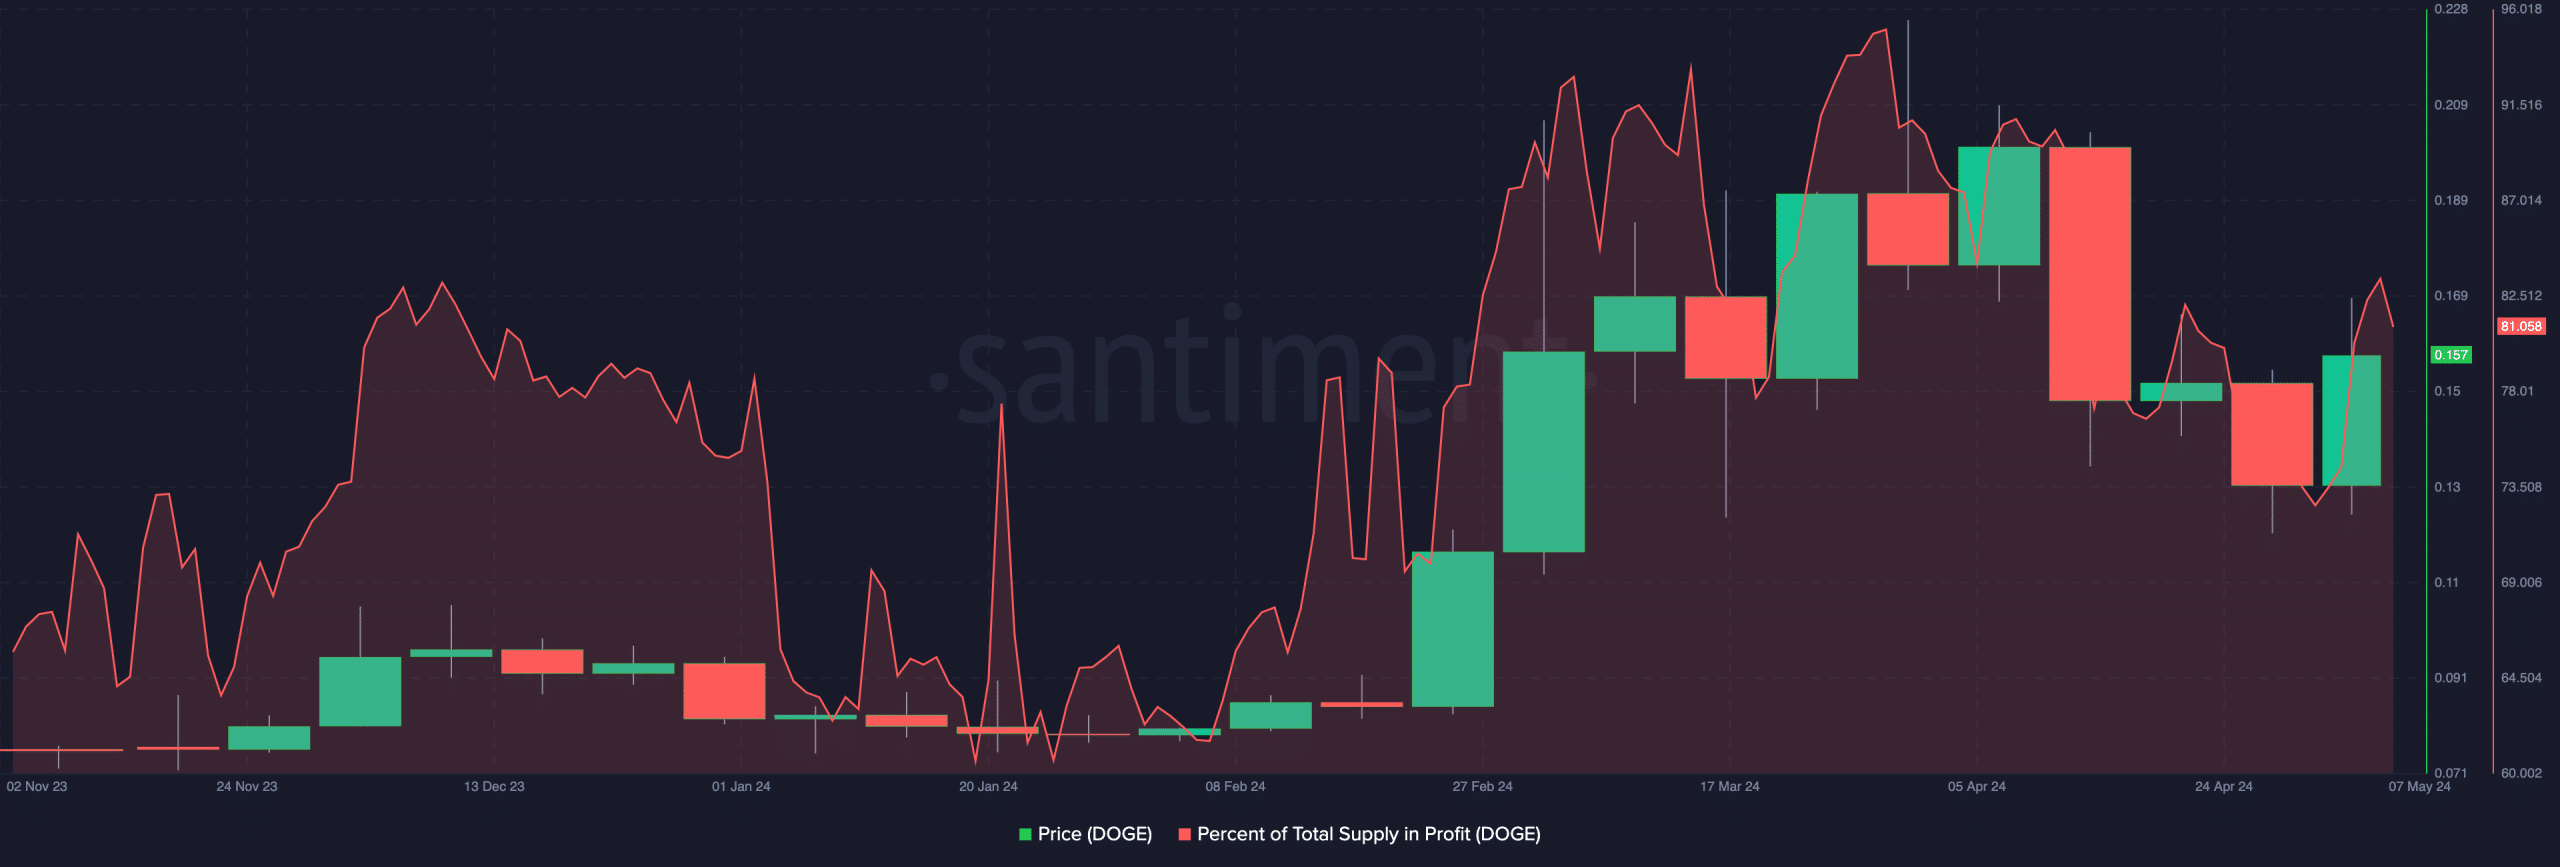Toggle the Price (DOGE) legend entry
Viewport: 2560px width, 867px height.
point(1085,834)
